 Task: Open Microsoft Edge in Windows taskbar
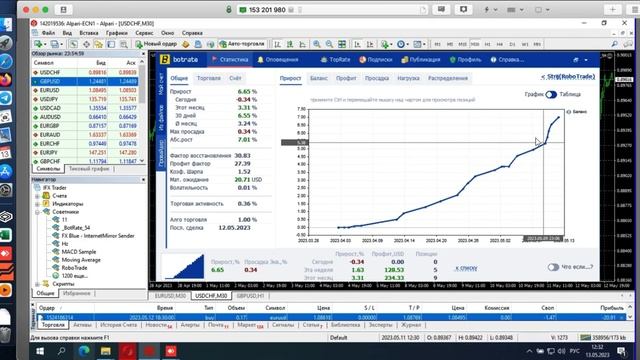pos(84,351)
